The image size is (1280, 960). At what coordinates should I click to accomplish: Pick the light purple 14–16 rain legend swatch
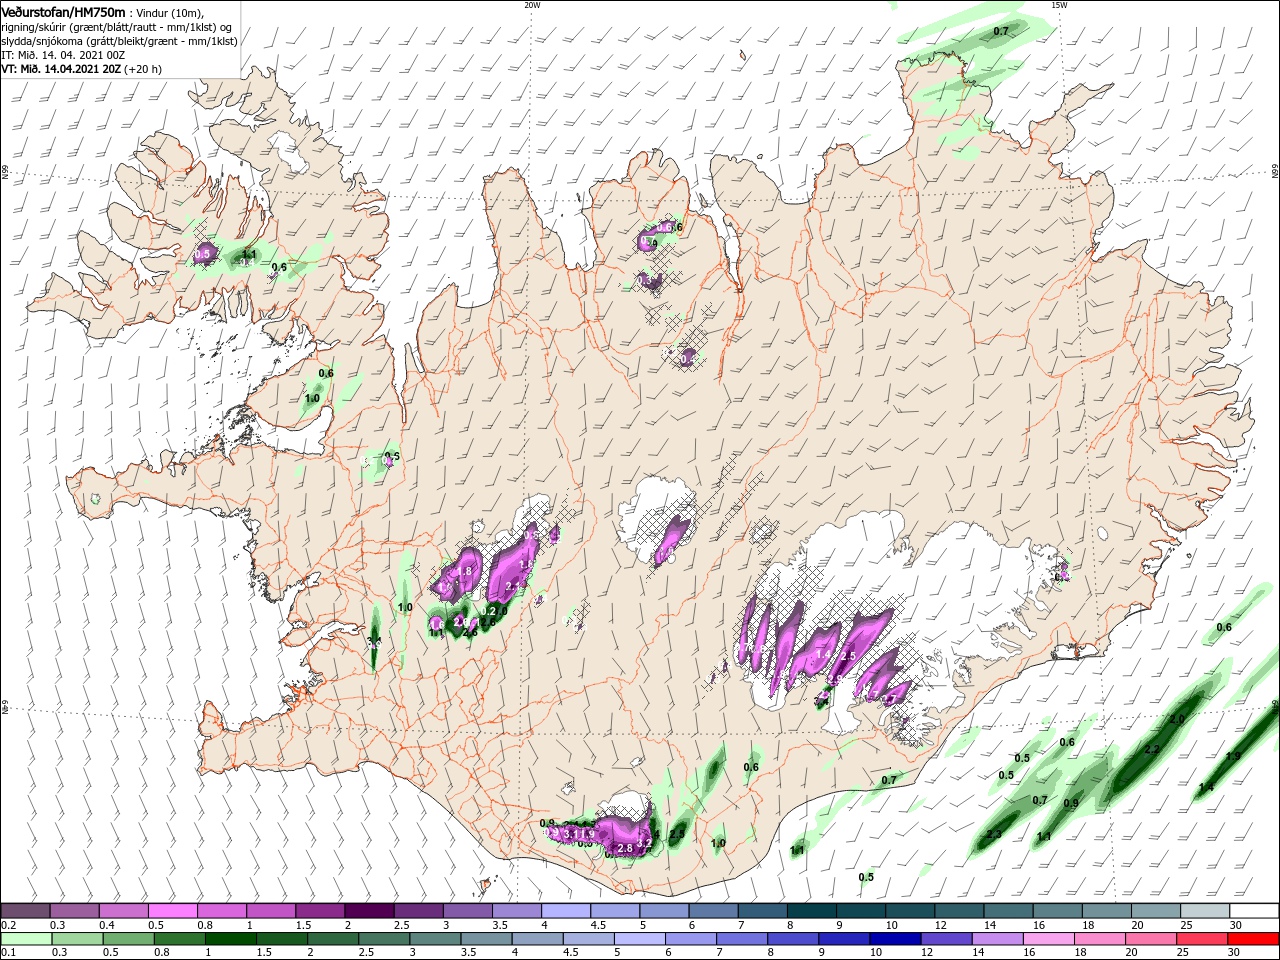[x=999, y=939]
